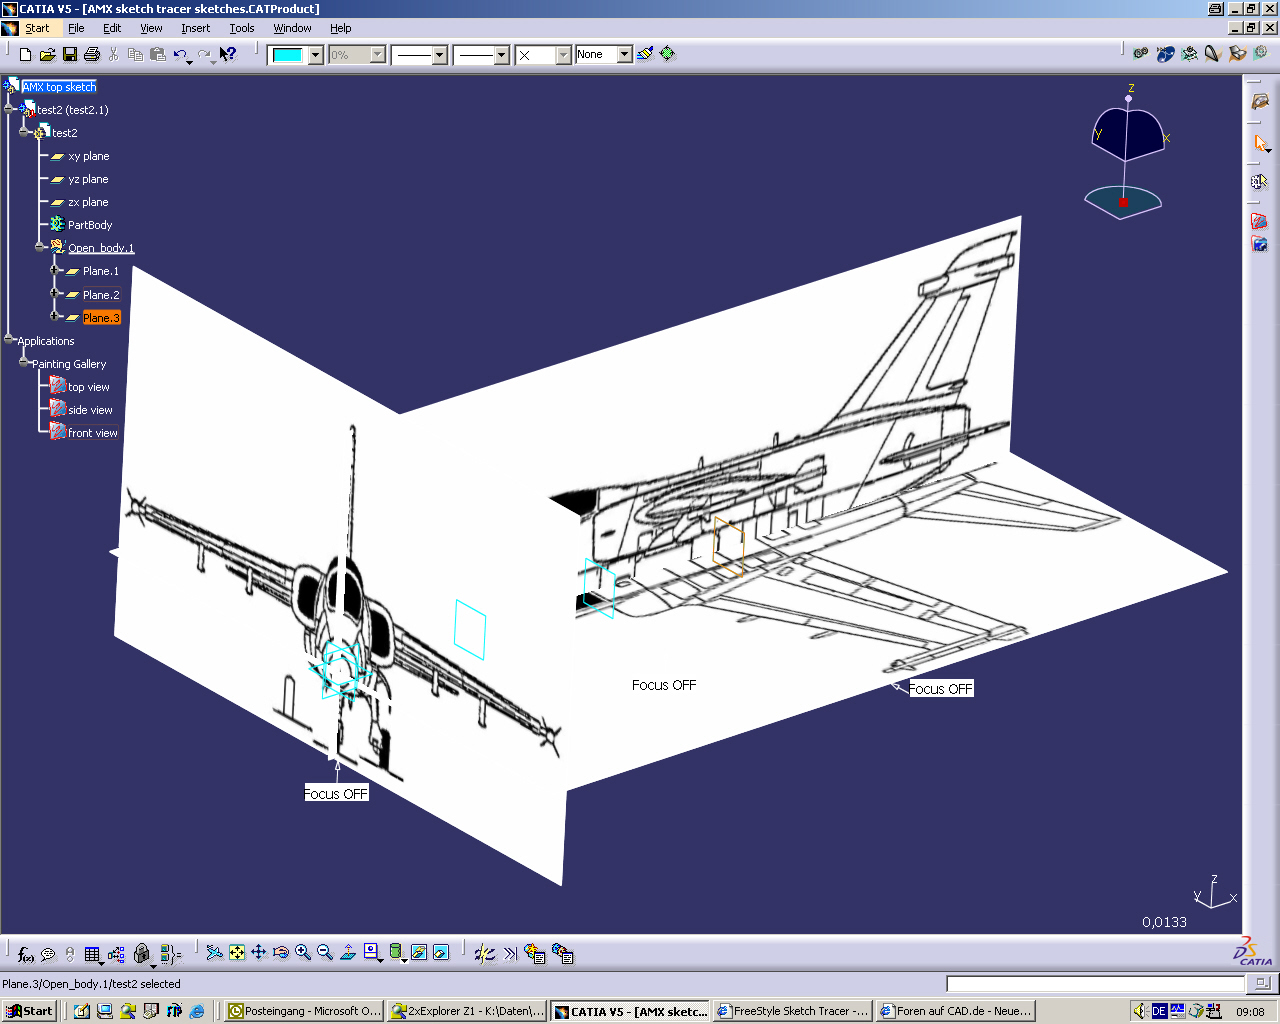The height and width of the screenshot is (1024, 1280).
Task: Expand the Plane.2 tree node
Action: (x=55, y=294)
